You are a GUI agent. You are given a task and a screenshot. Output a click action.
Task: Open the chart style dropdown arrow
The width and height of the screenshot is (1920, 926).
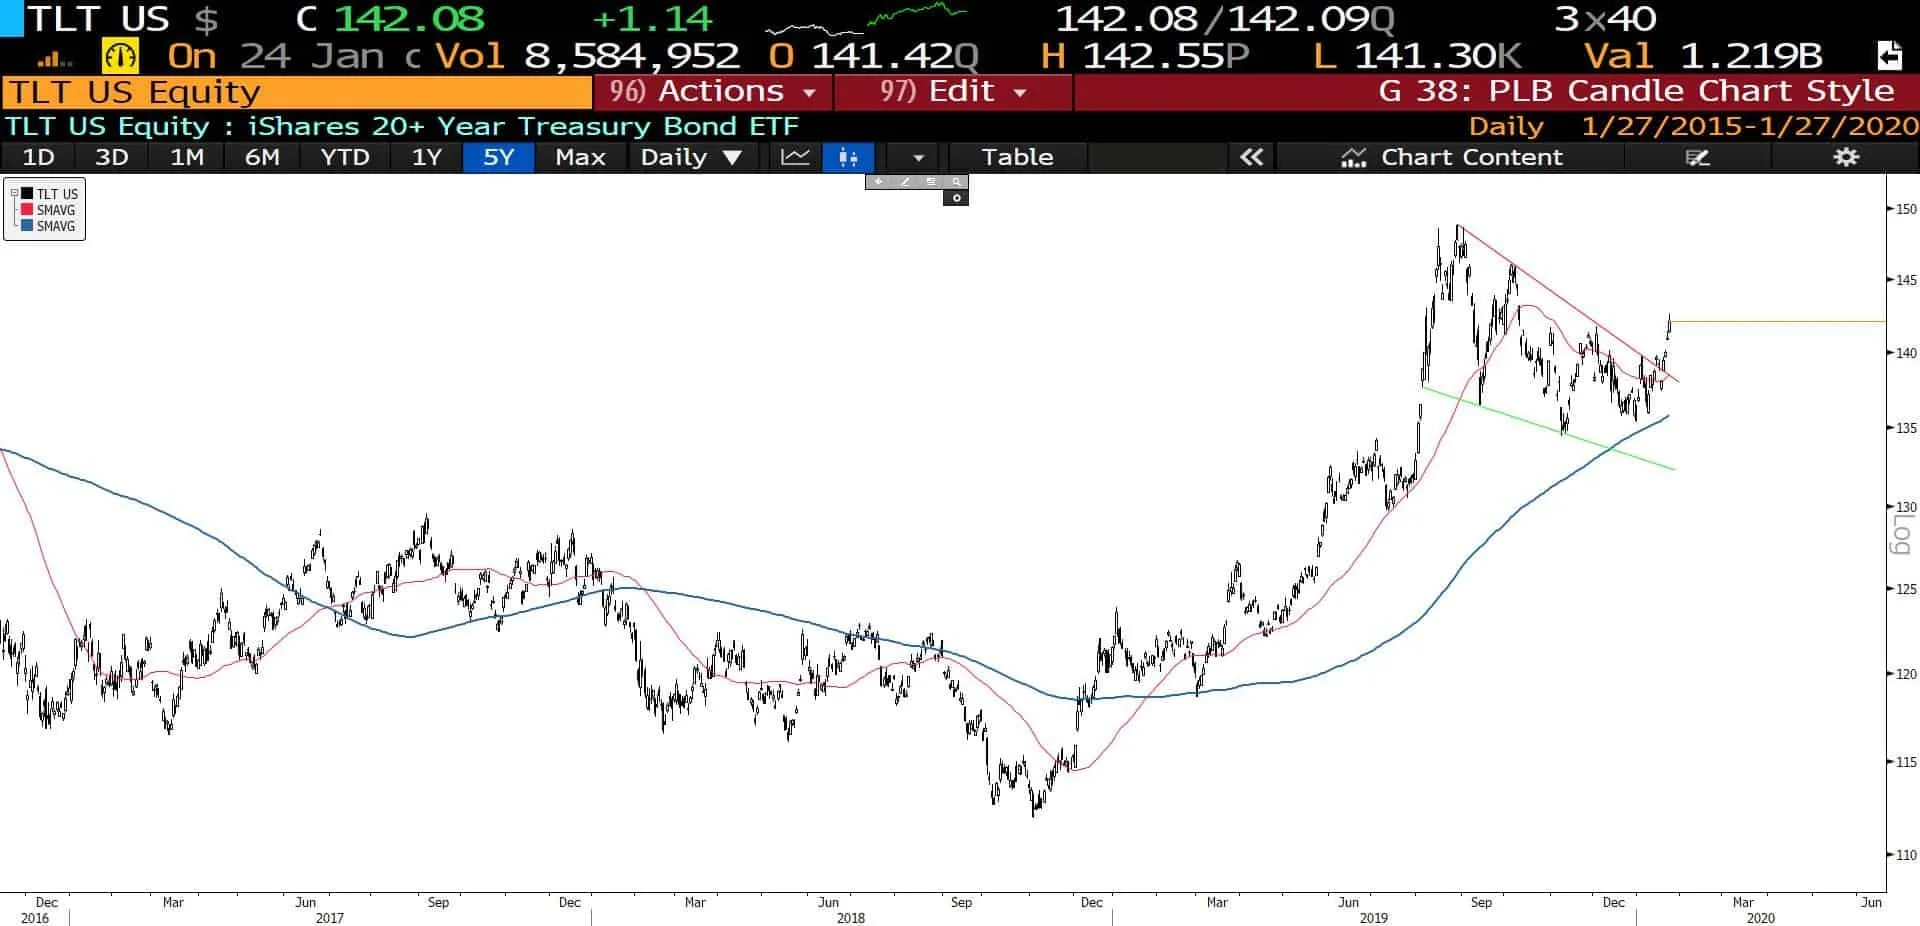click(918, 157)
